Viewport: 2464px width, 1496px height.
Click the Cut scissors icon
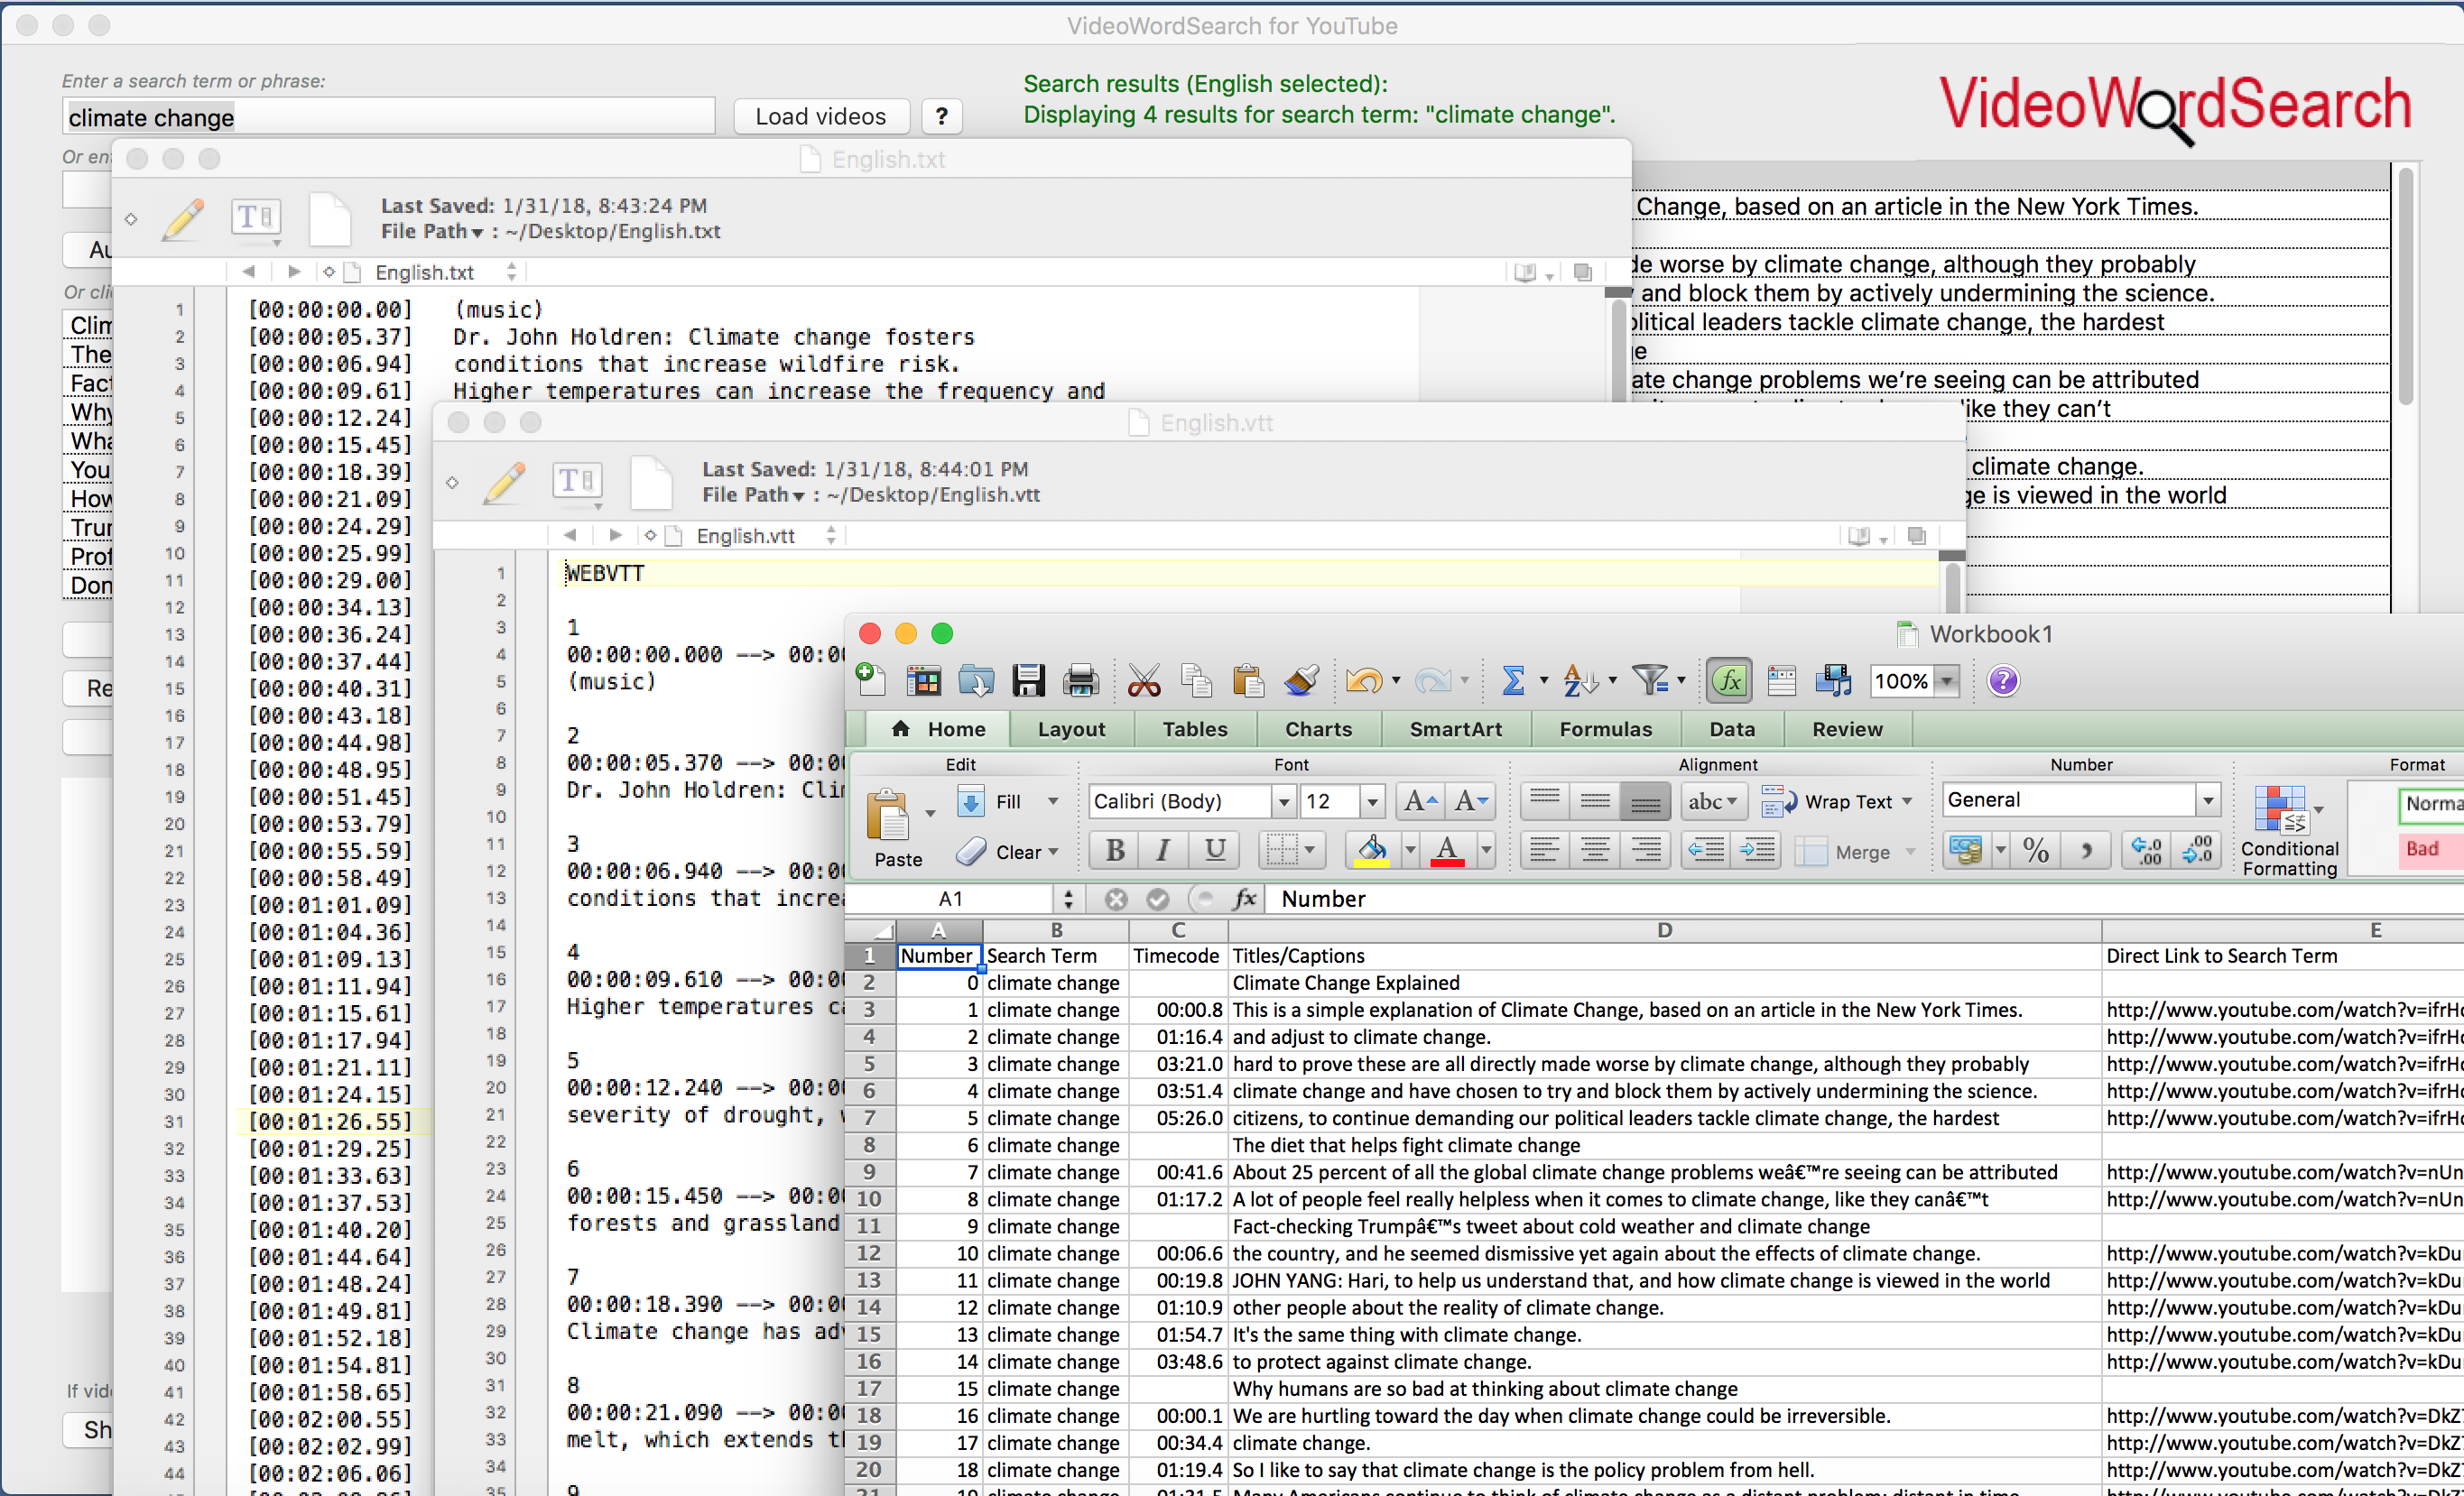1144,681
